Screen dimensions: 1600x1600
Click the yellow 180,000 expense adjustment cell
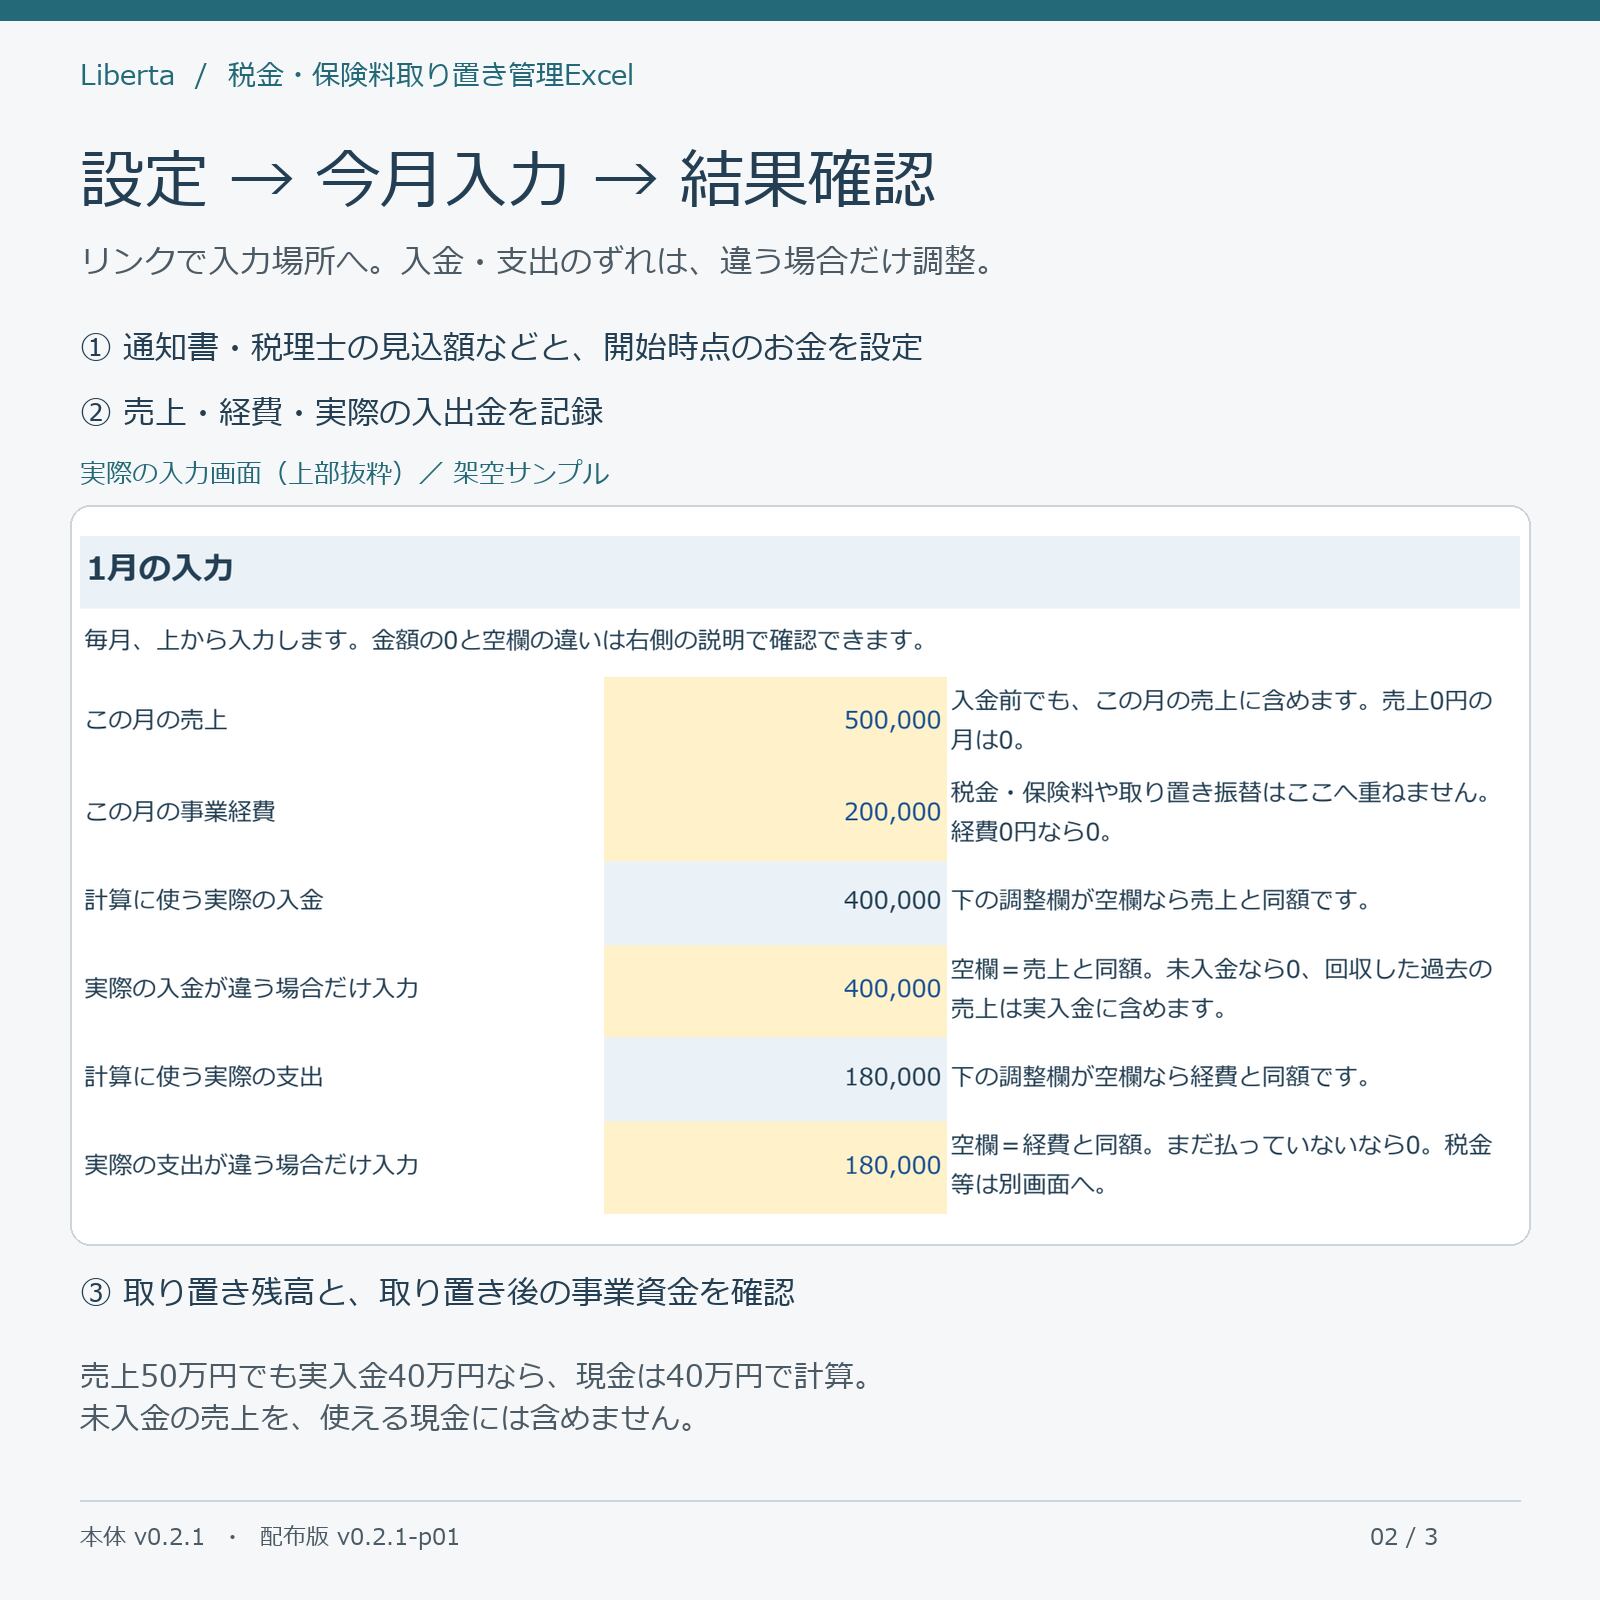coord(775,1167)
